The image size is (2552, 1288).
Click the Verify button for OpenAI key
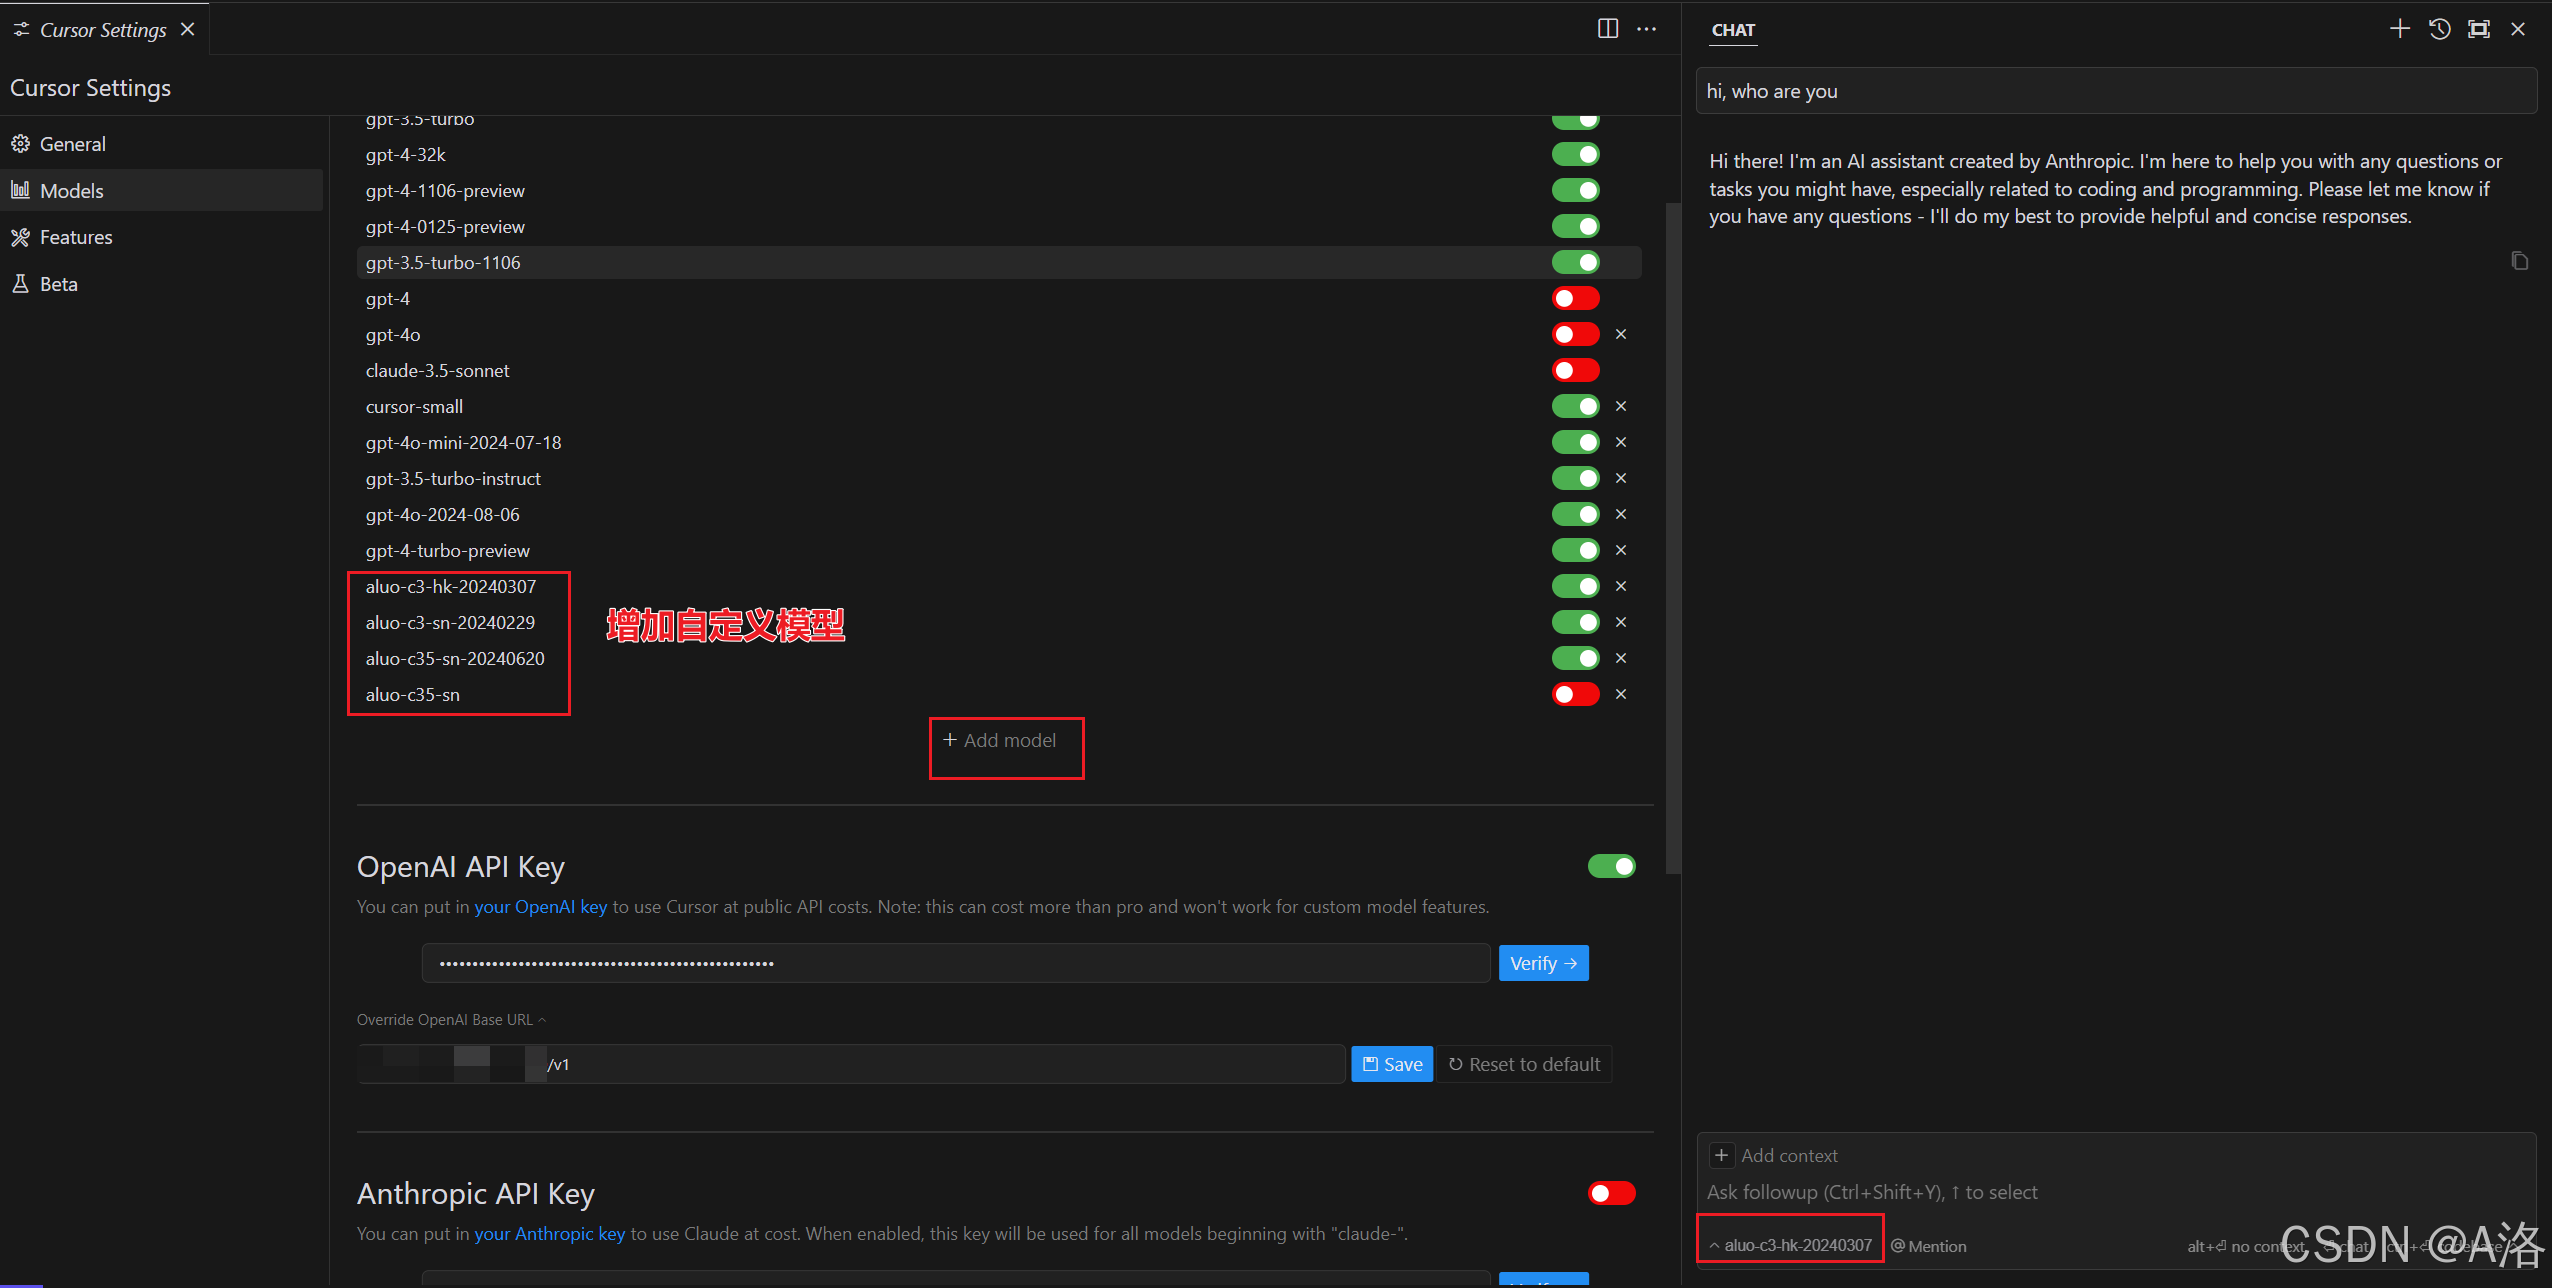pyautogui.click(x=1543, y=963)
